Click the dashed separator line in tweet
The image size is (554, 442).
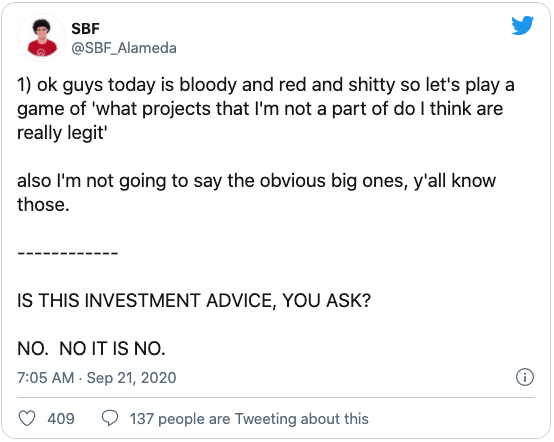coord(67,253)
